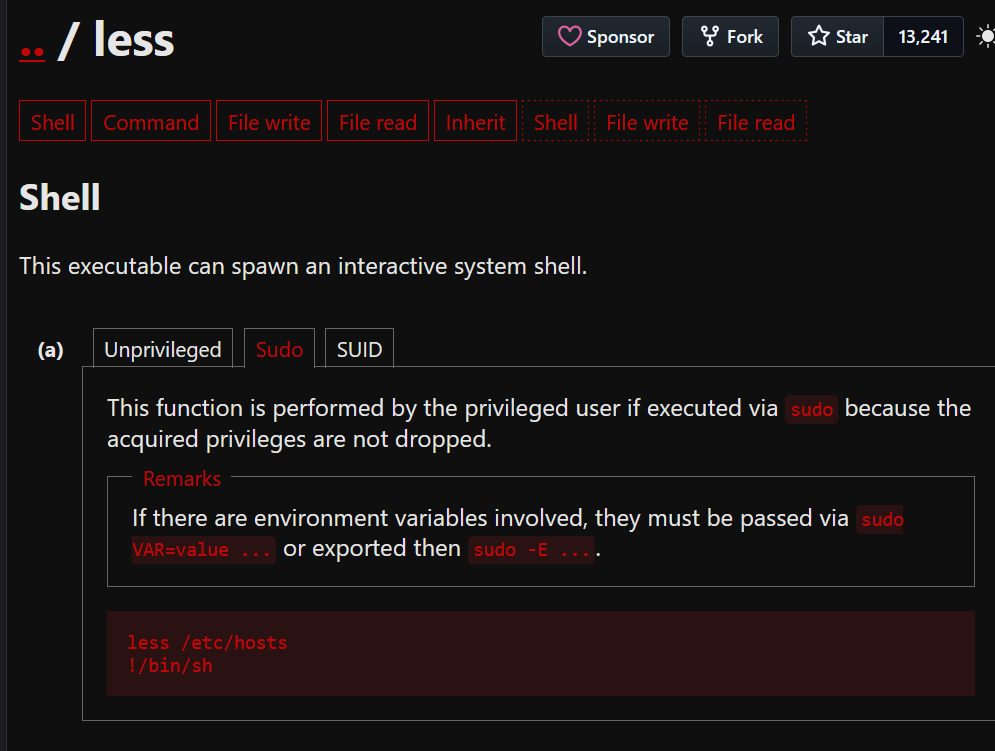
Task: Jump to Inherit function tag
Action: (475, 121)
